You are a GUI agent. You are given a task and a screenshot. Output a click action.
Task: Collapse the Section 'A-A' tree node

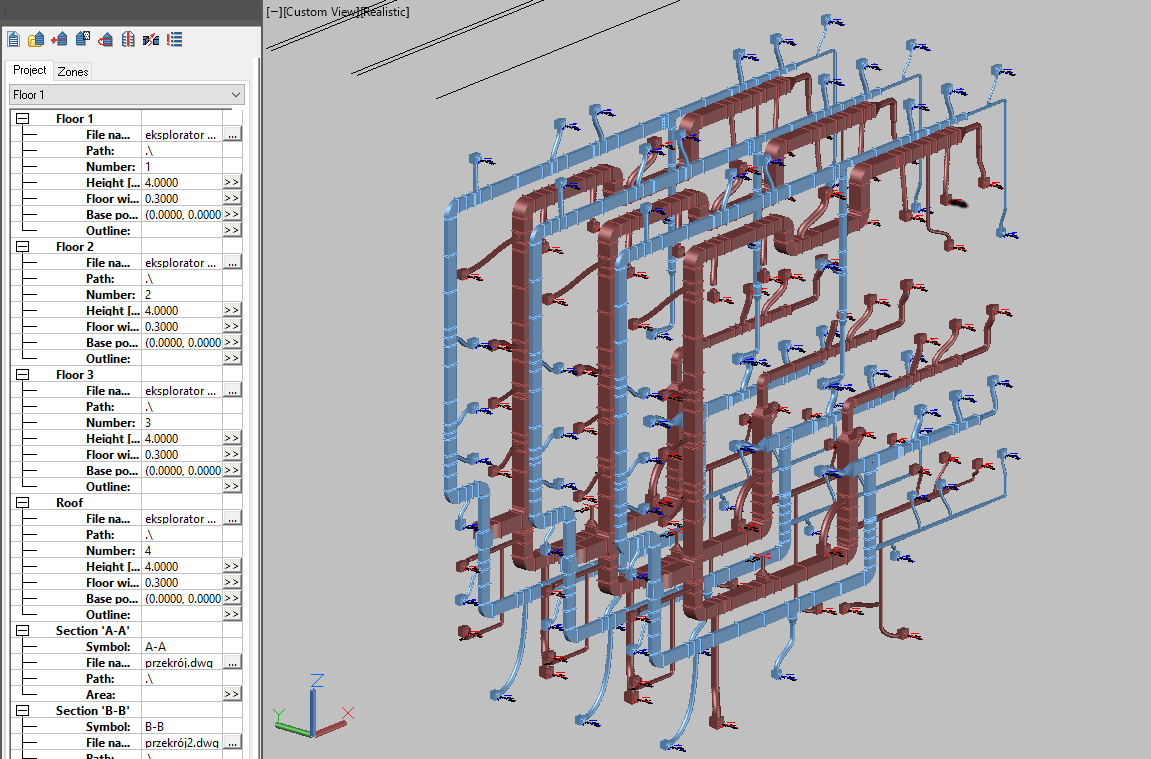click(x=22, y=631)
